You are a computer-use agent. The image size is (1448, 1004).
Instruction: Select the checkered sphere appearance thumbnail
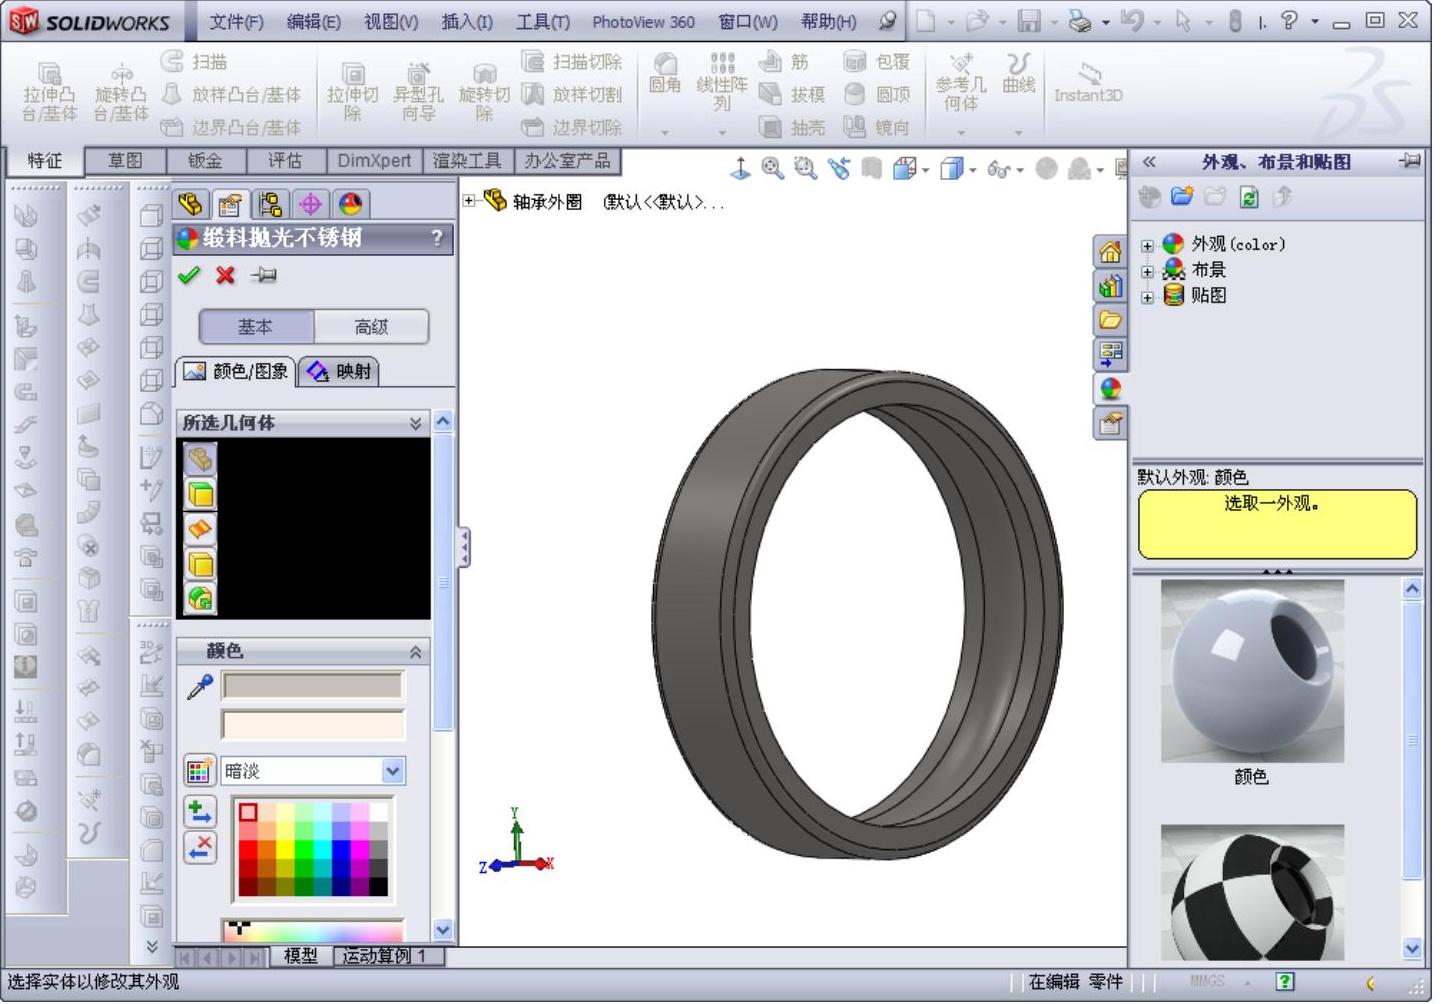tap(1252, 893)
